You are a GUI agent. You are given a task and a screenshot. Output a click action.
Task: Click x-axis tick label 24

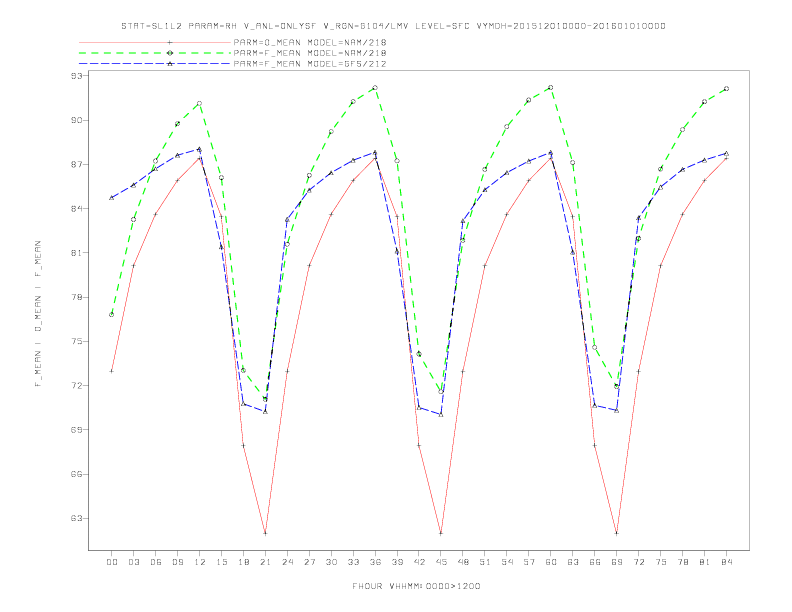point(287,562)
